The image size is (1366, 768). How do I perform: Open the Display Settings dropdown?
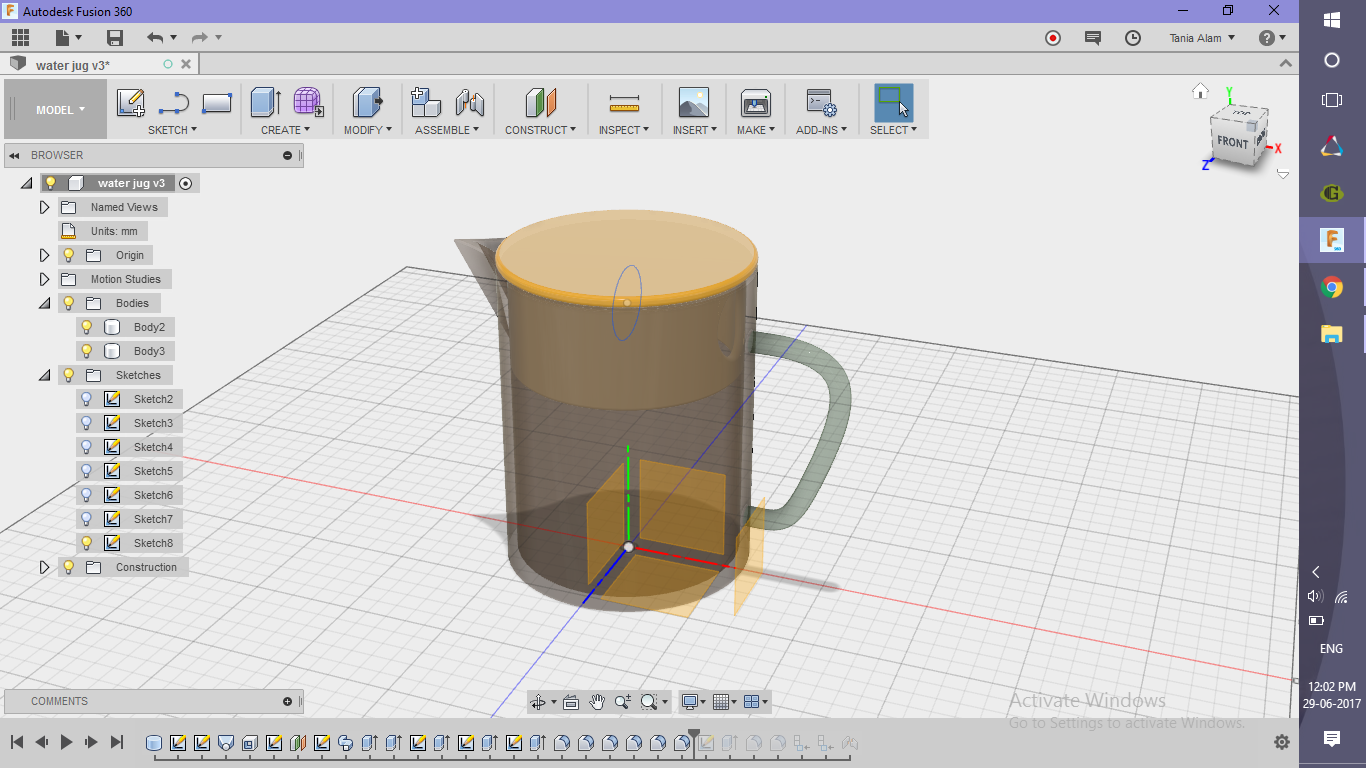click(693, 702)
